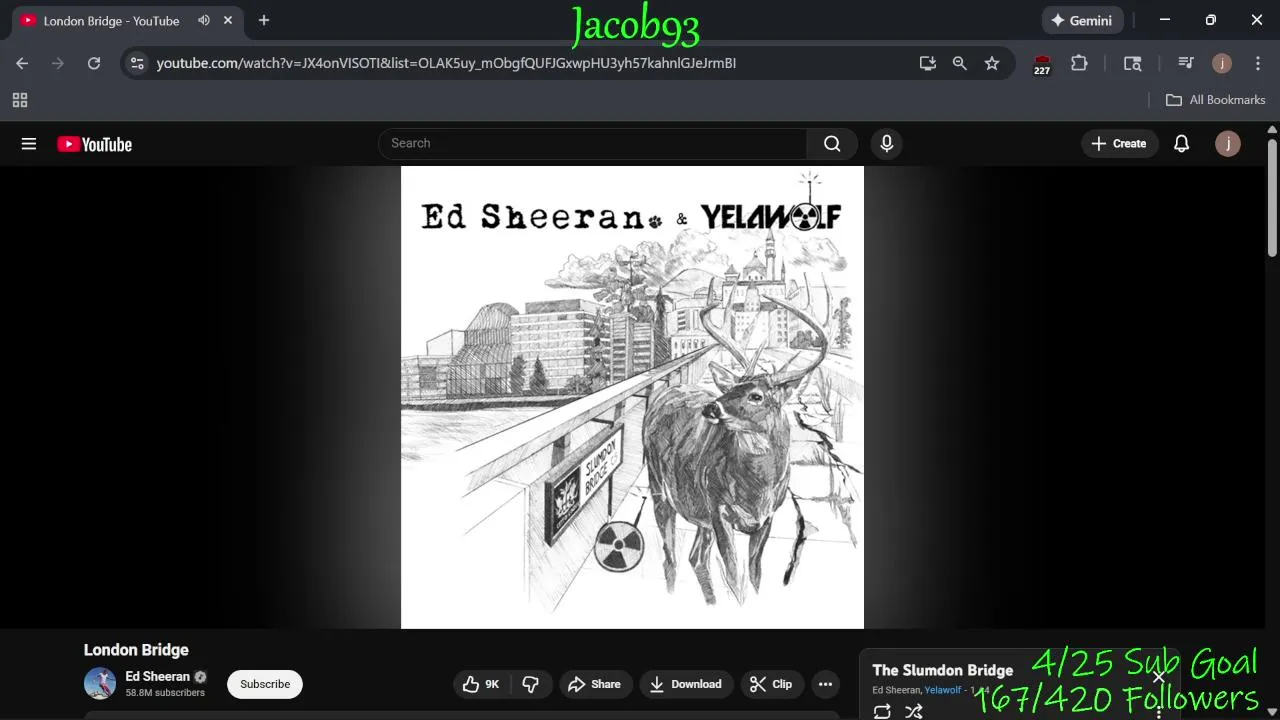Open apps grid in bookmarks bar

(x=20, y=100)
